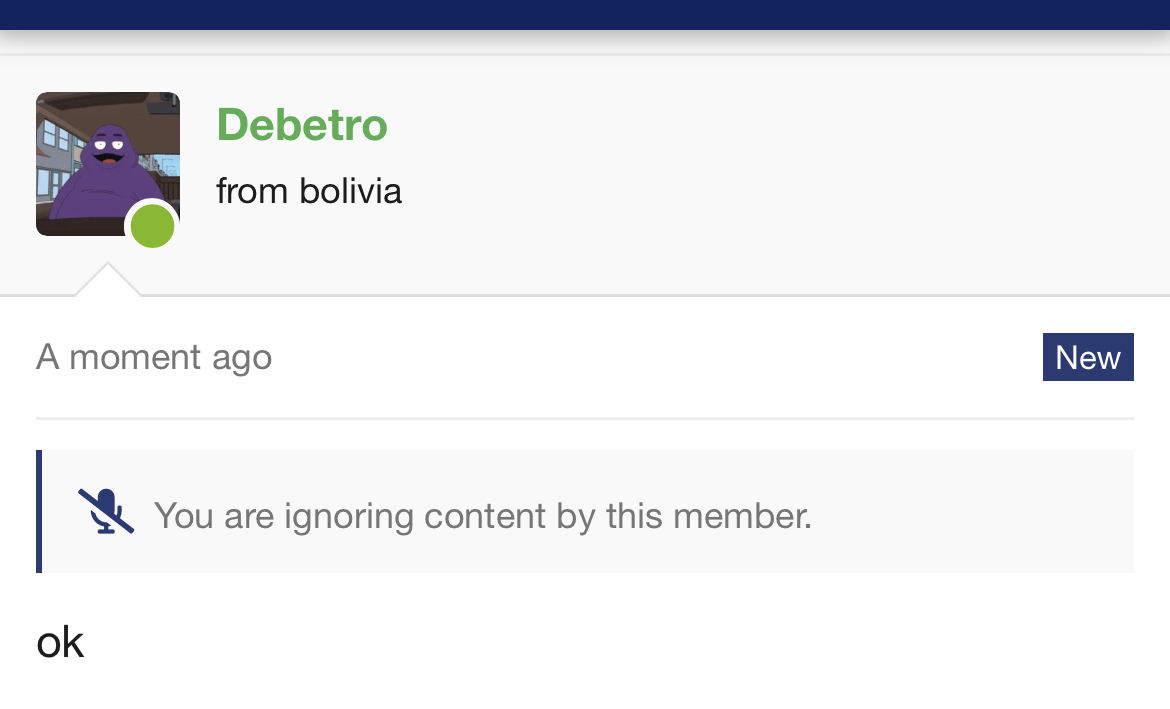Click empty header space right of Debetro
1170x709 pixels.
[780, 150]
